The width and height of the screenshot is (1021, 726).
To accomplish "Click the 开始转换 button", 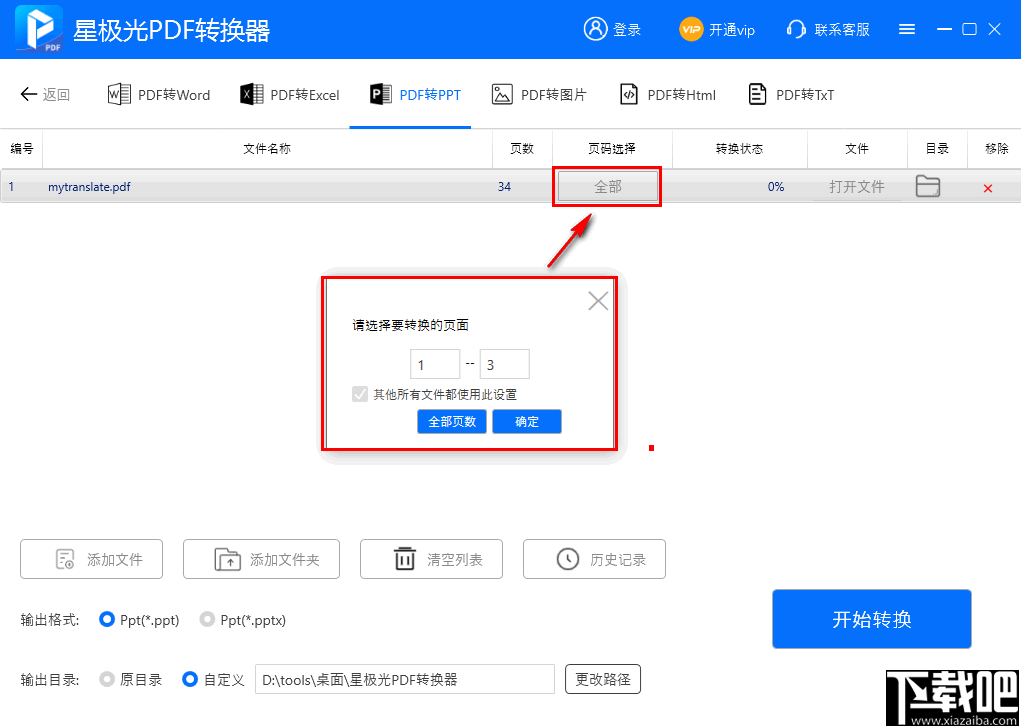I will pos(871,618).
